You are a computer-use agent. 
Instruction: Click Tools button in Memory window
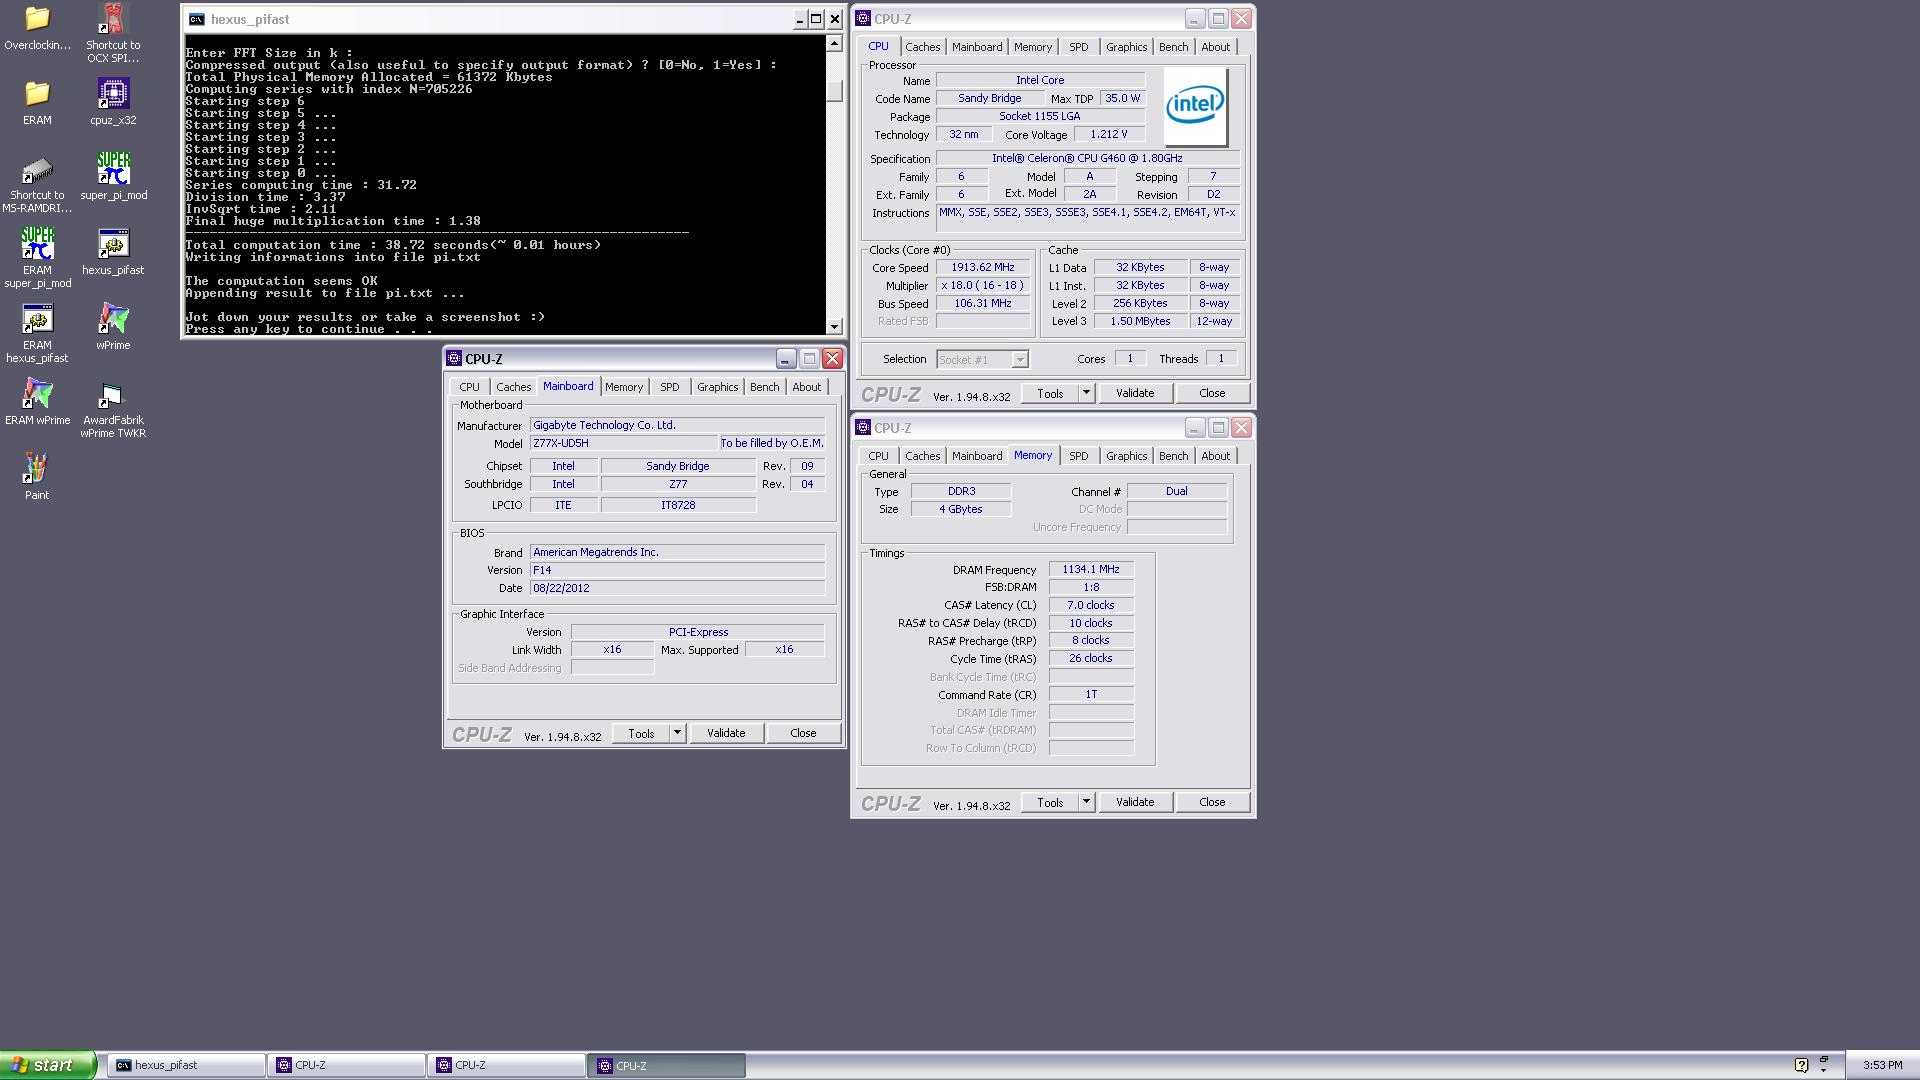click(x=1050, y=802)
